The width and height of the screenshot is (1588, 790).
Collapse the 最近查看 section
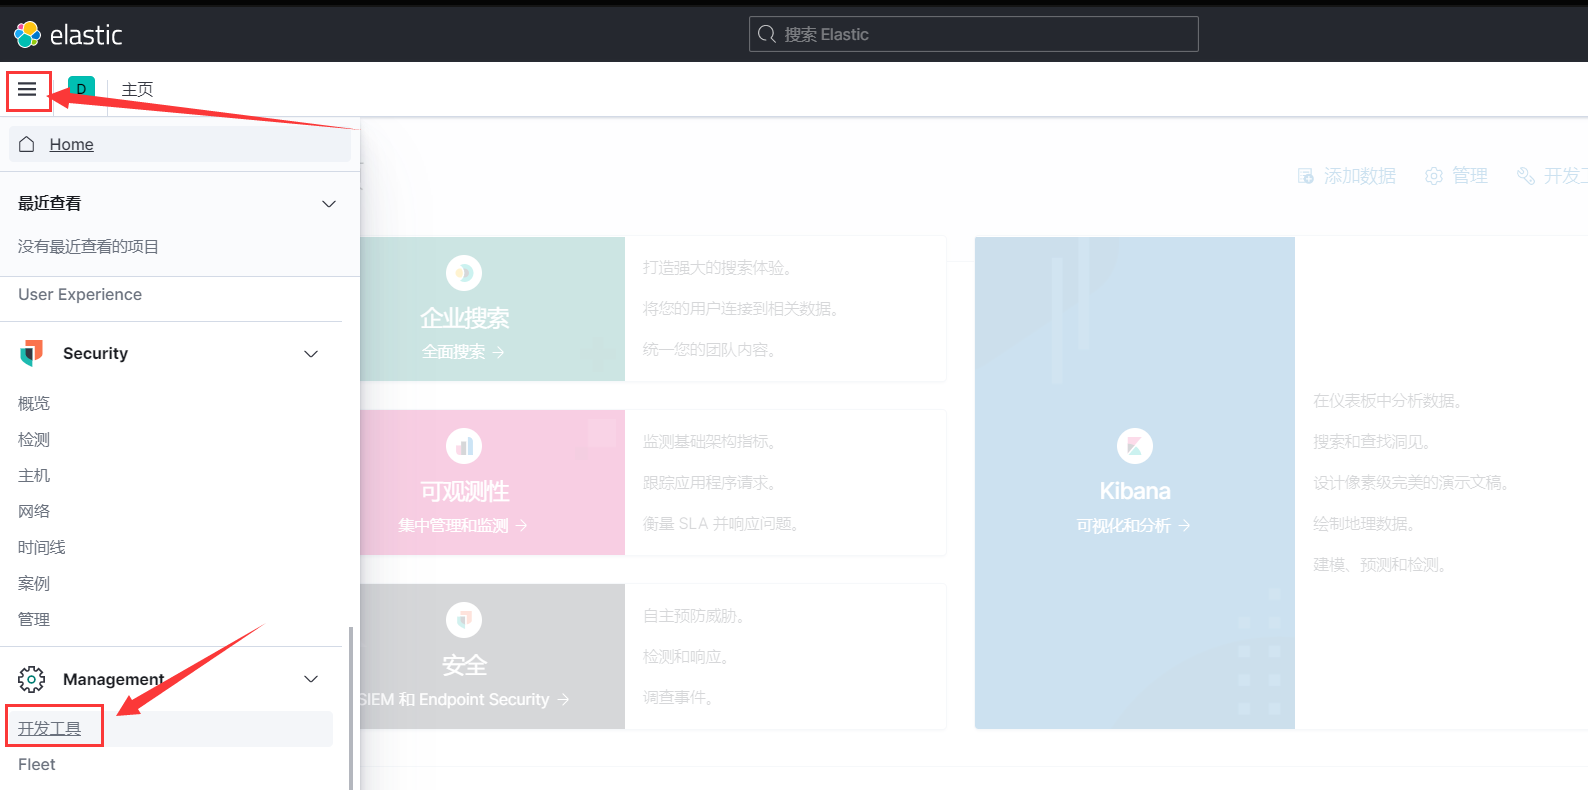pos(328,204)
